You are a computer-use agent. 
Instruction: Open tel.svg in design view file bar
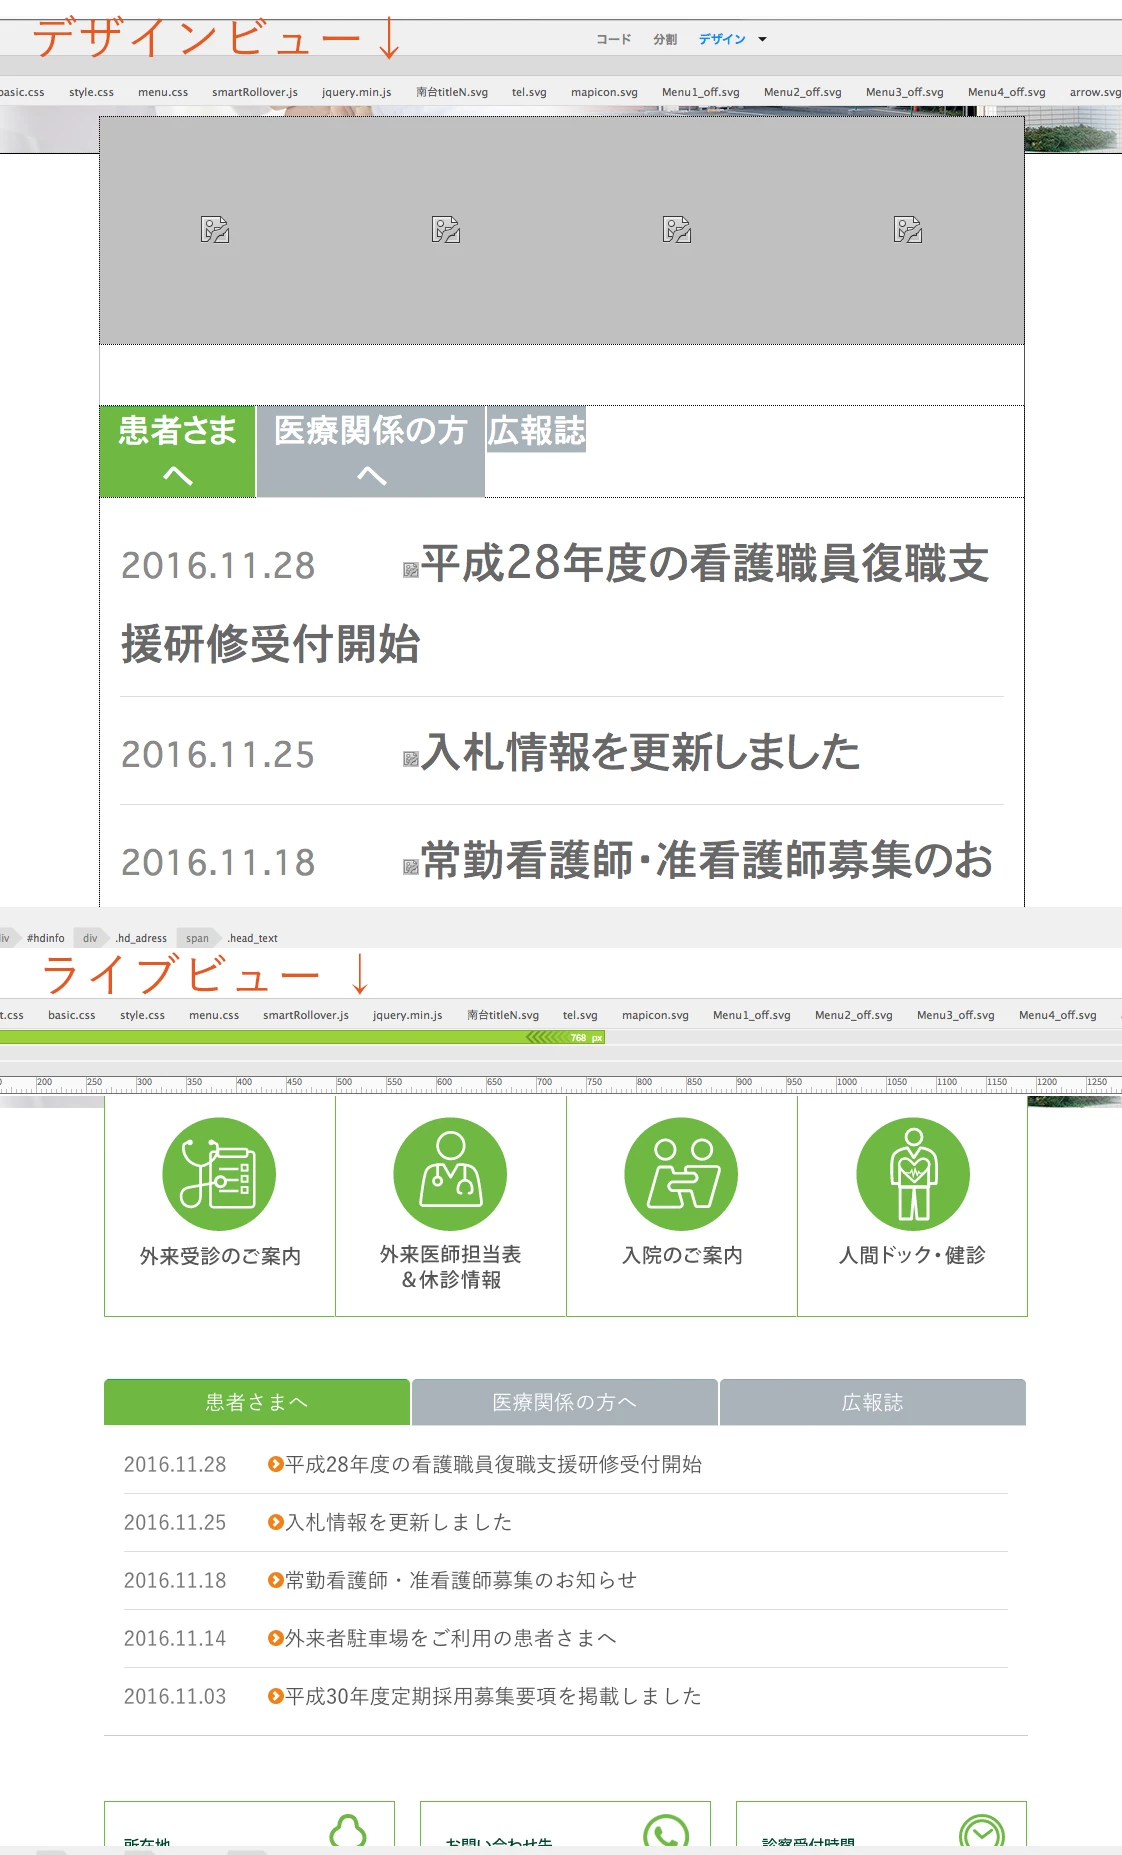click(529, 92)
